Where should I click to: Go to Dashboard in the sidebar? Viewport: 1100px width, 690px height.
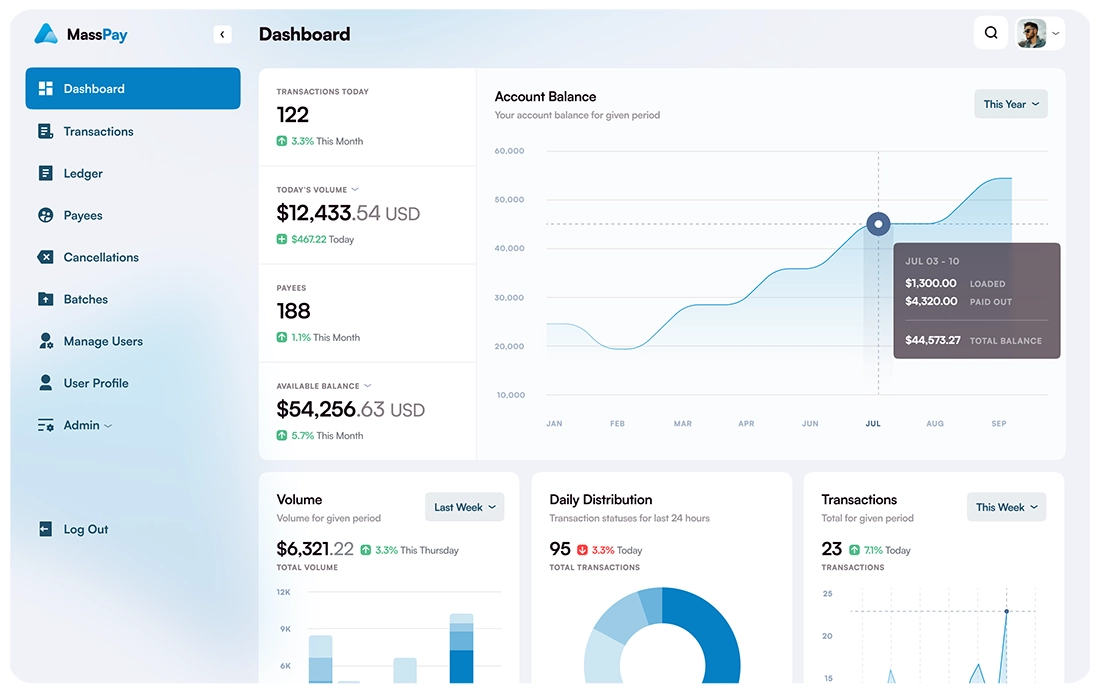coord(133,88)
